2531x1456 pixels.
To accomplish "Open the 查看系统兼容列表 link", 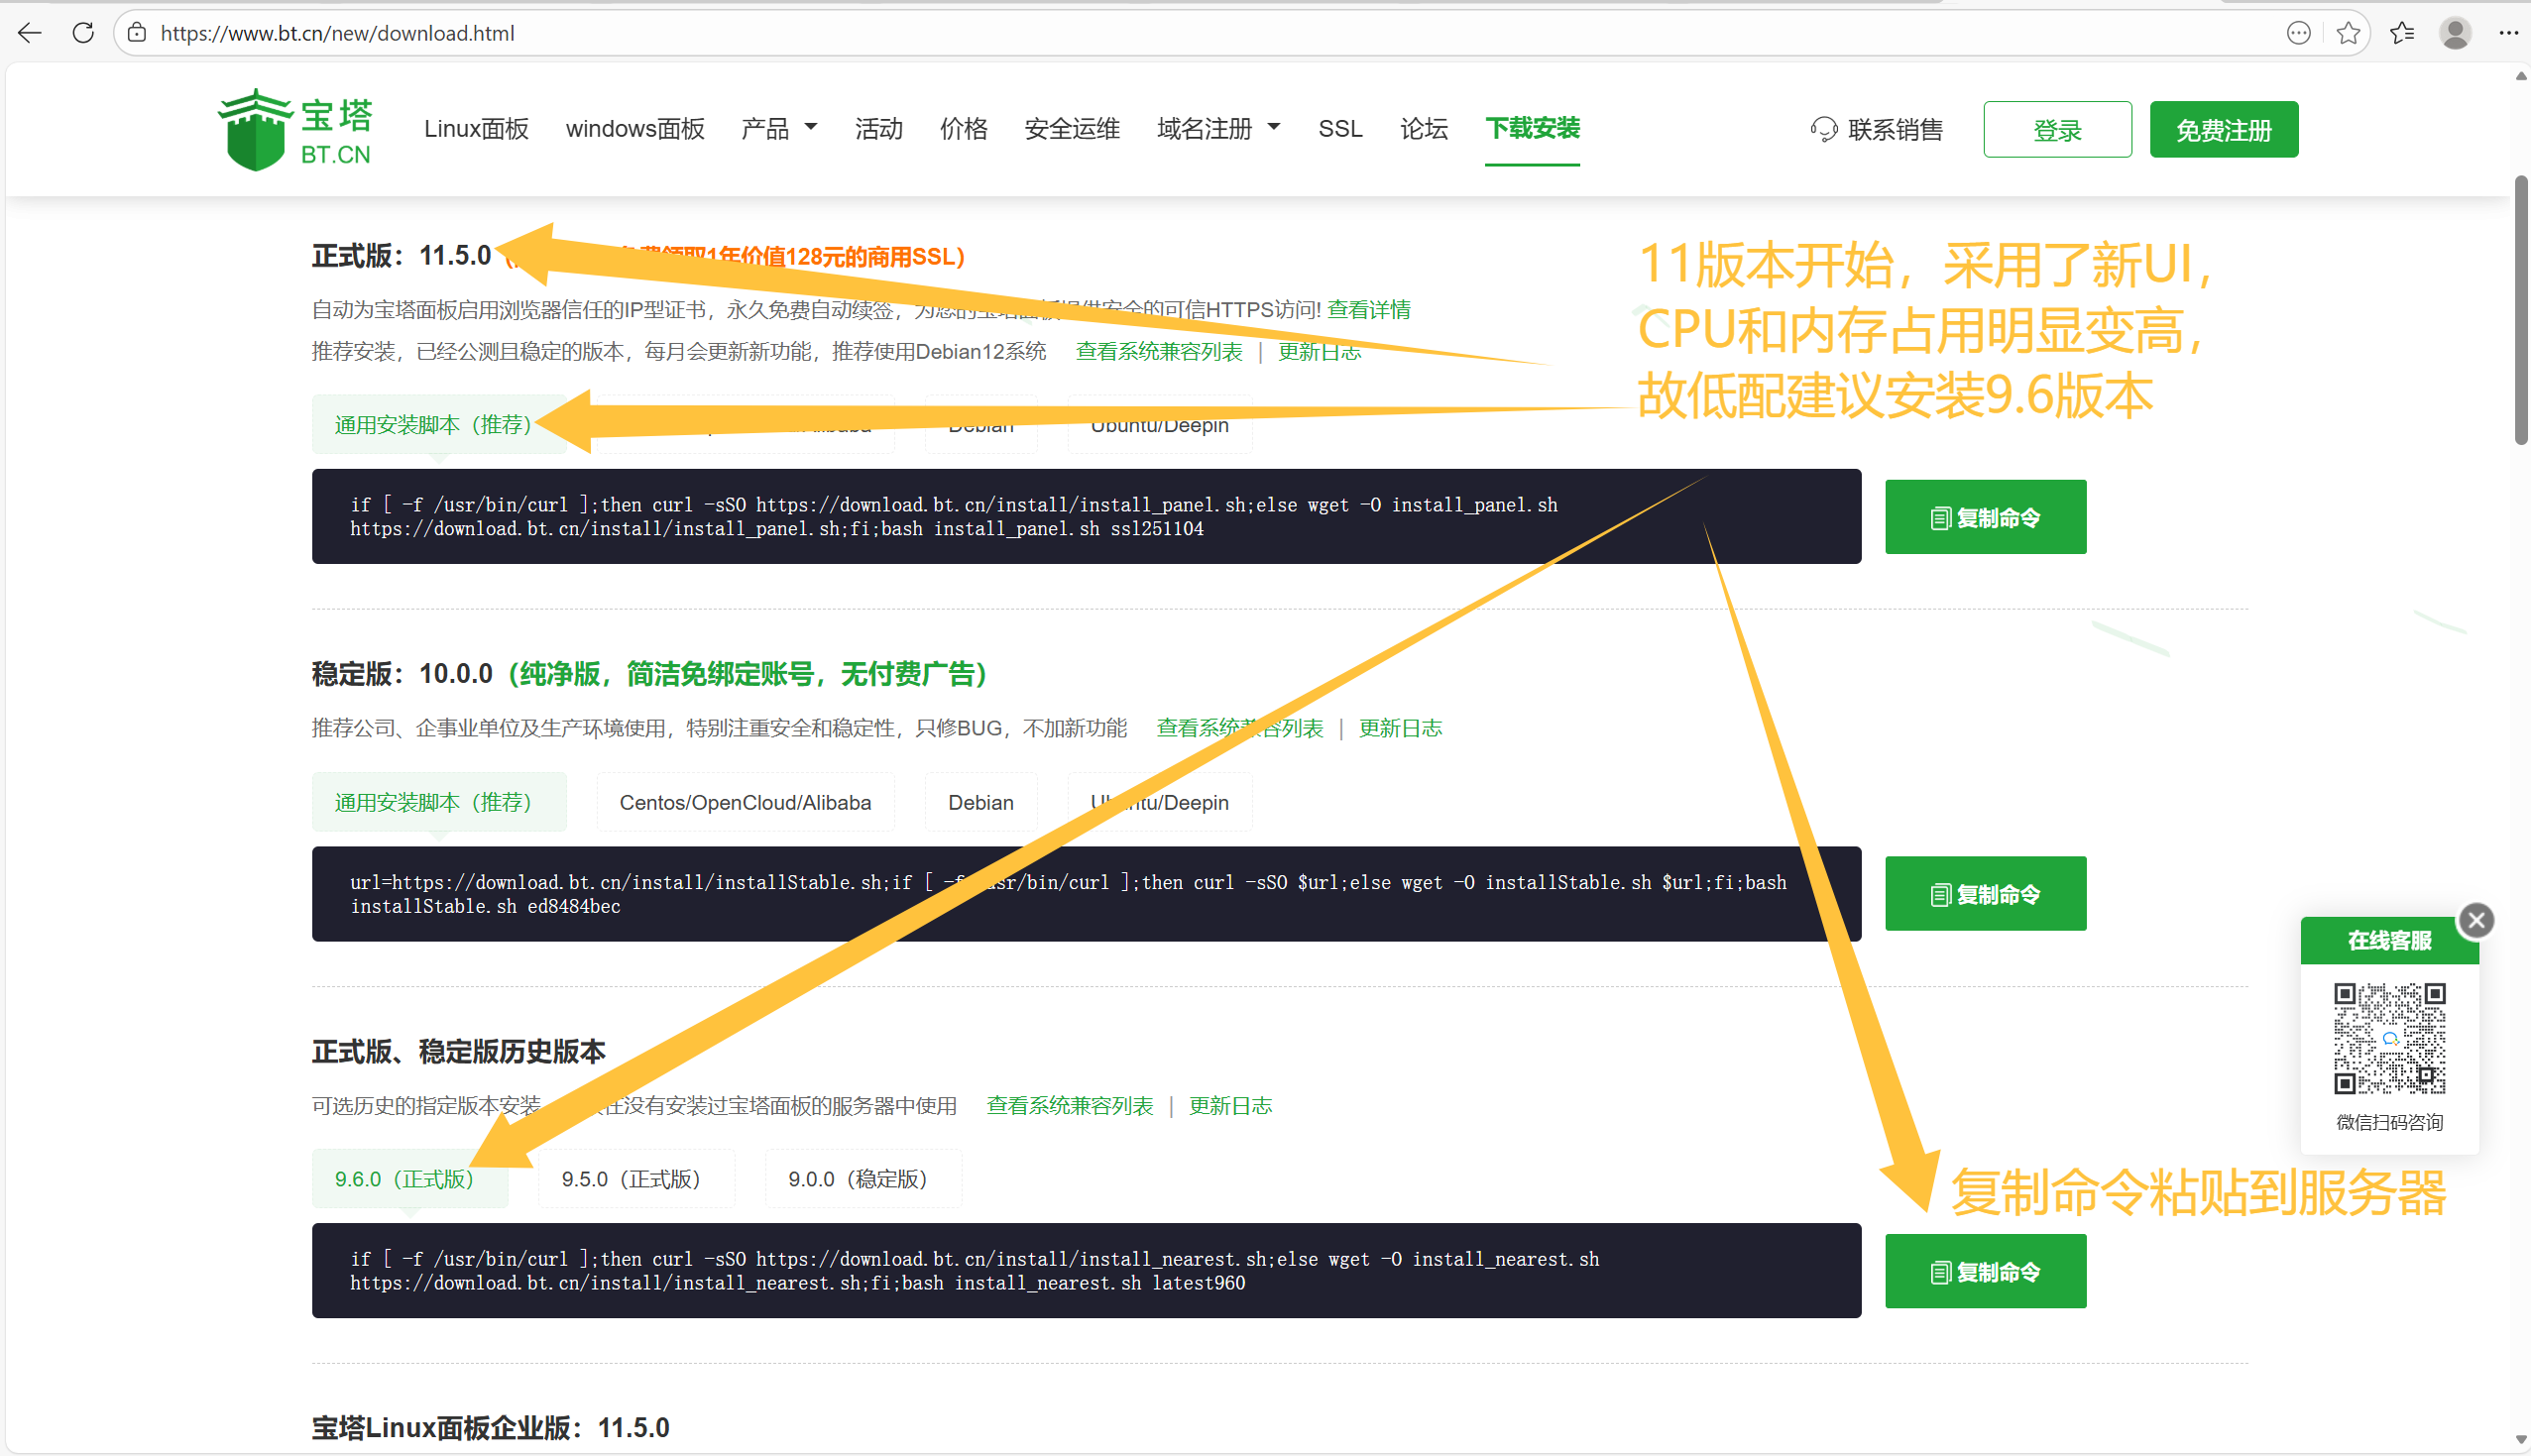I will pyautogui.click(x=1158, y=351).
